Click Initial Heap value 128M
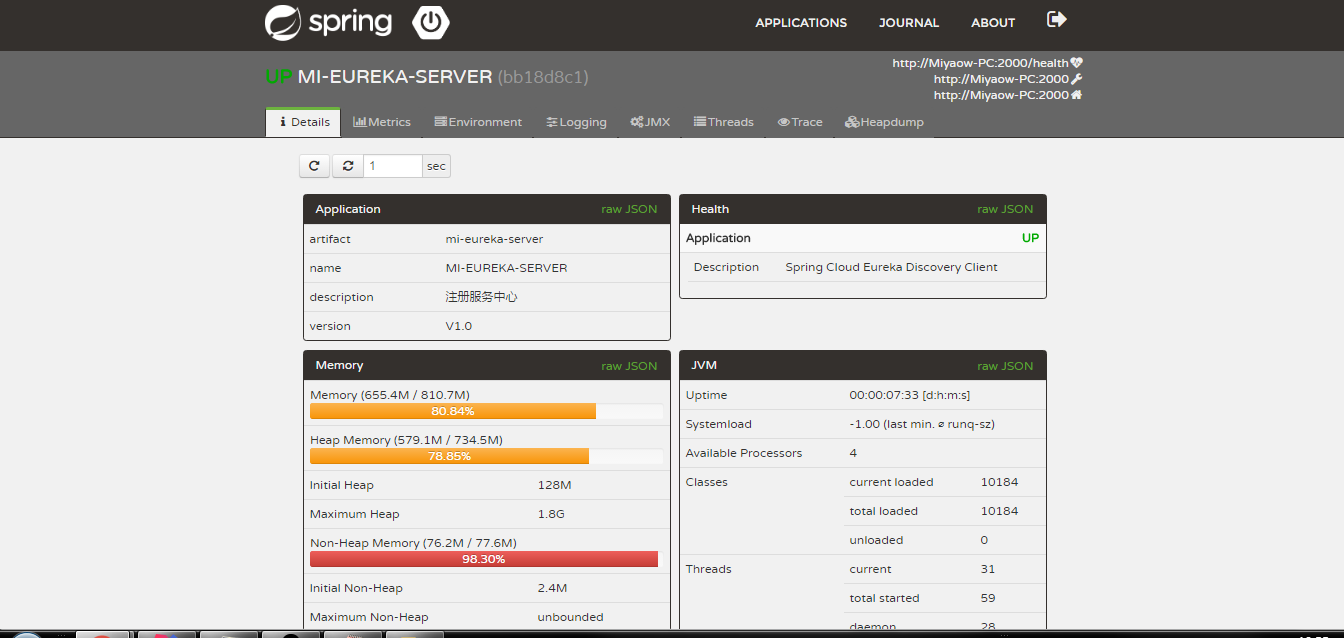 554,485
